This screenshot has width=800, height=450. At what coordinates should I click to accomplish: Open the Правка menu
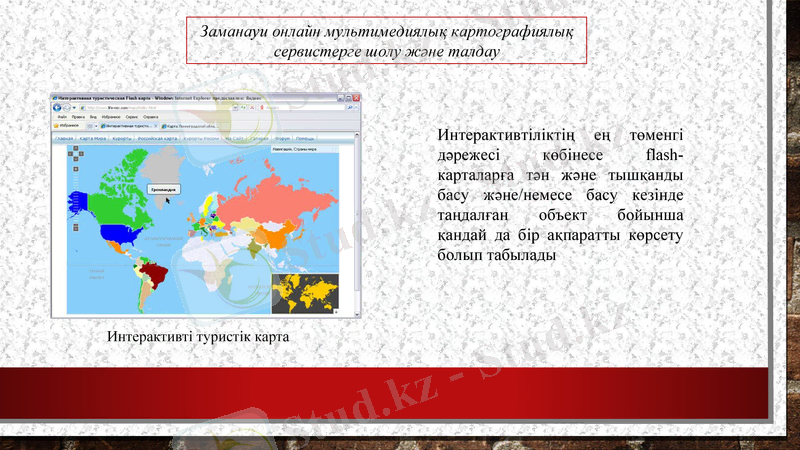point(78,117)
